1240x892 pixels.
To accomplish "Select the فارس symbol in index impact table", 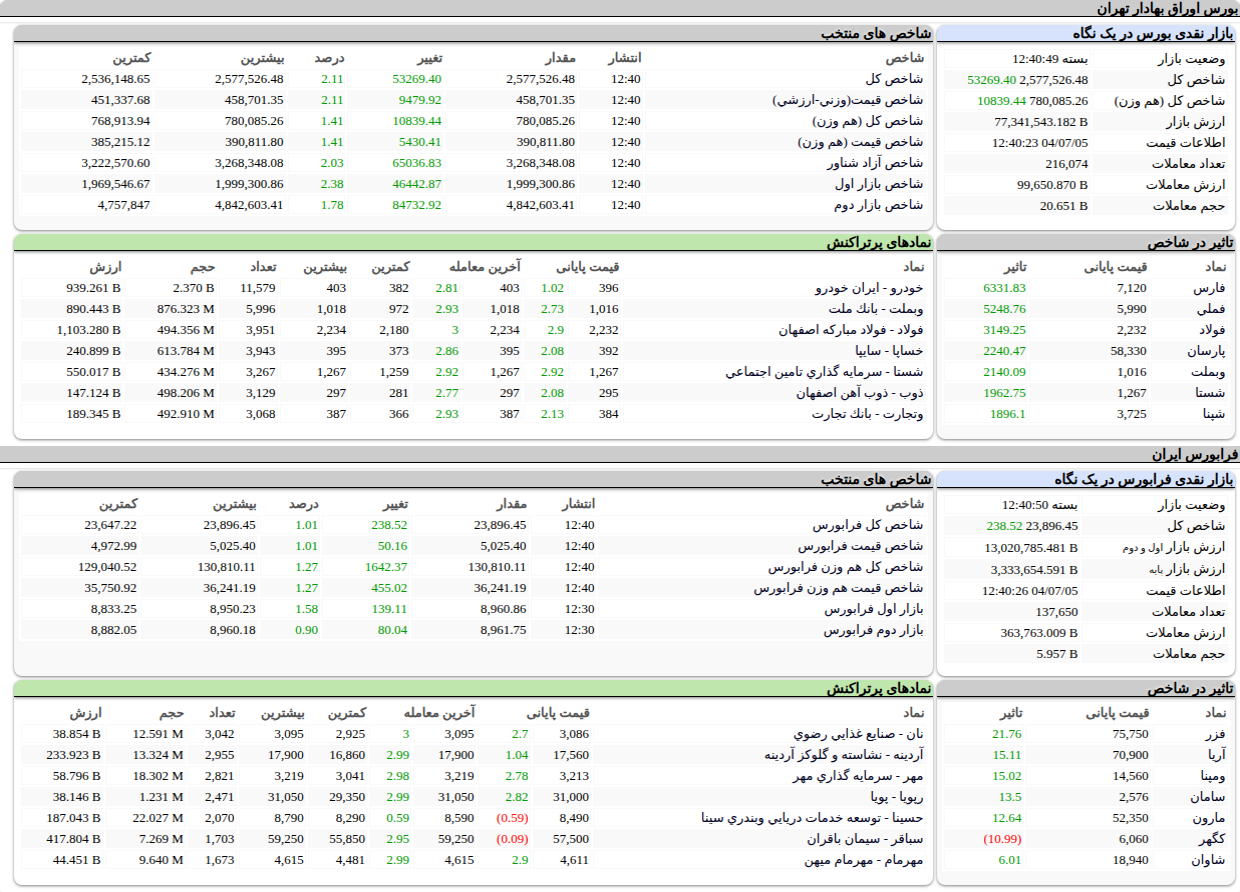I will point(1210,288).
